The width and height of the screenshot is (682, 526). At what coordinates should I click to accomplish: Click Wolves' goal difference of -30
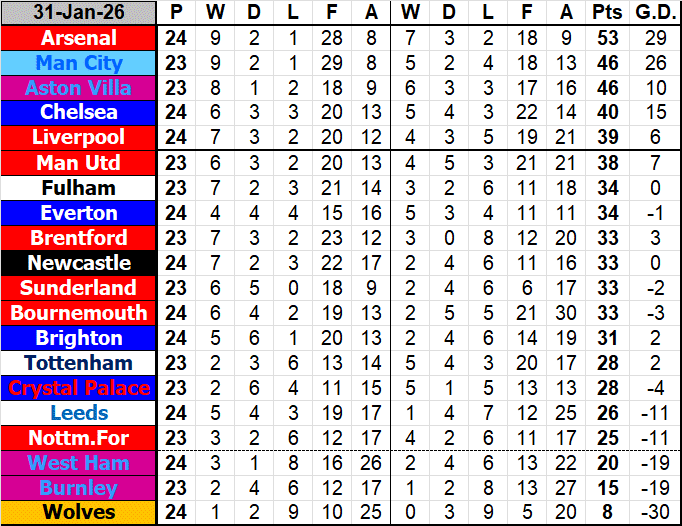[654, 513]
